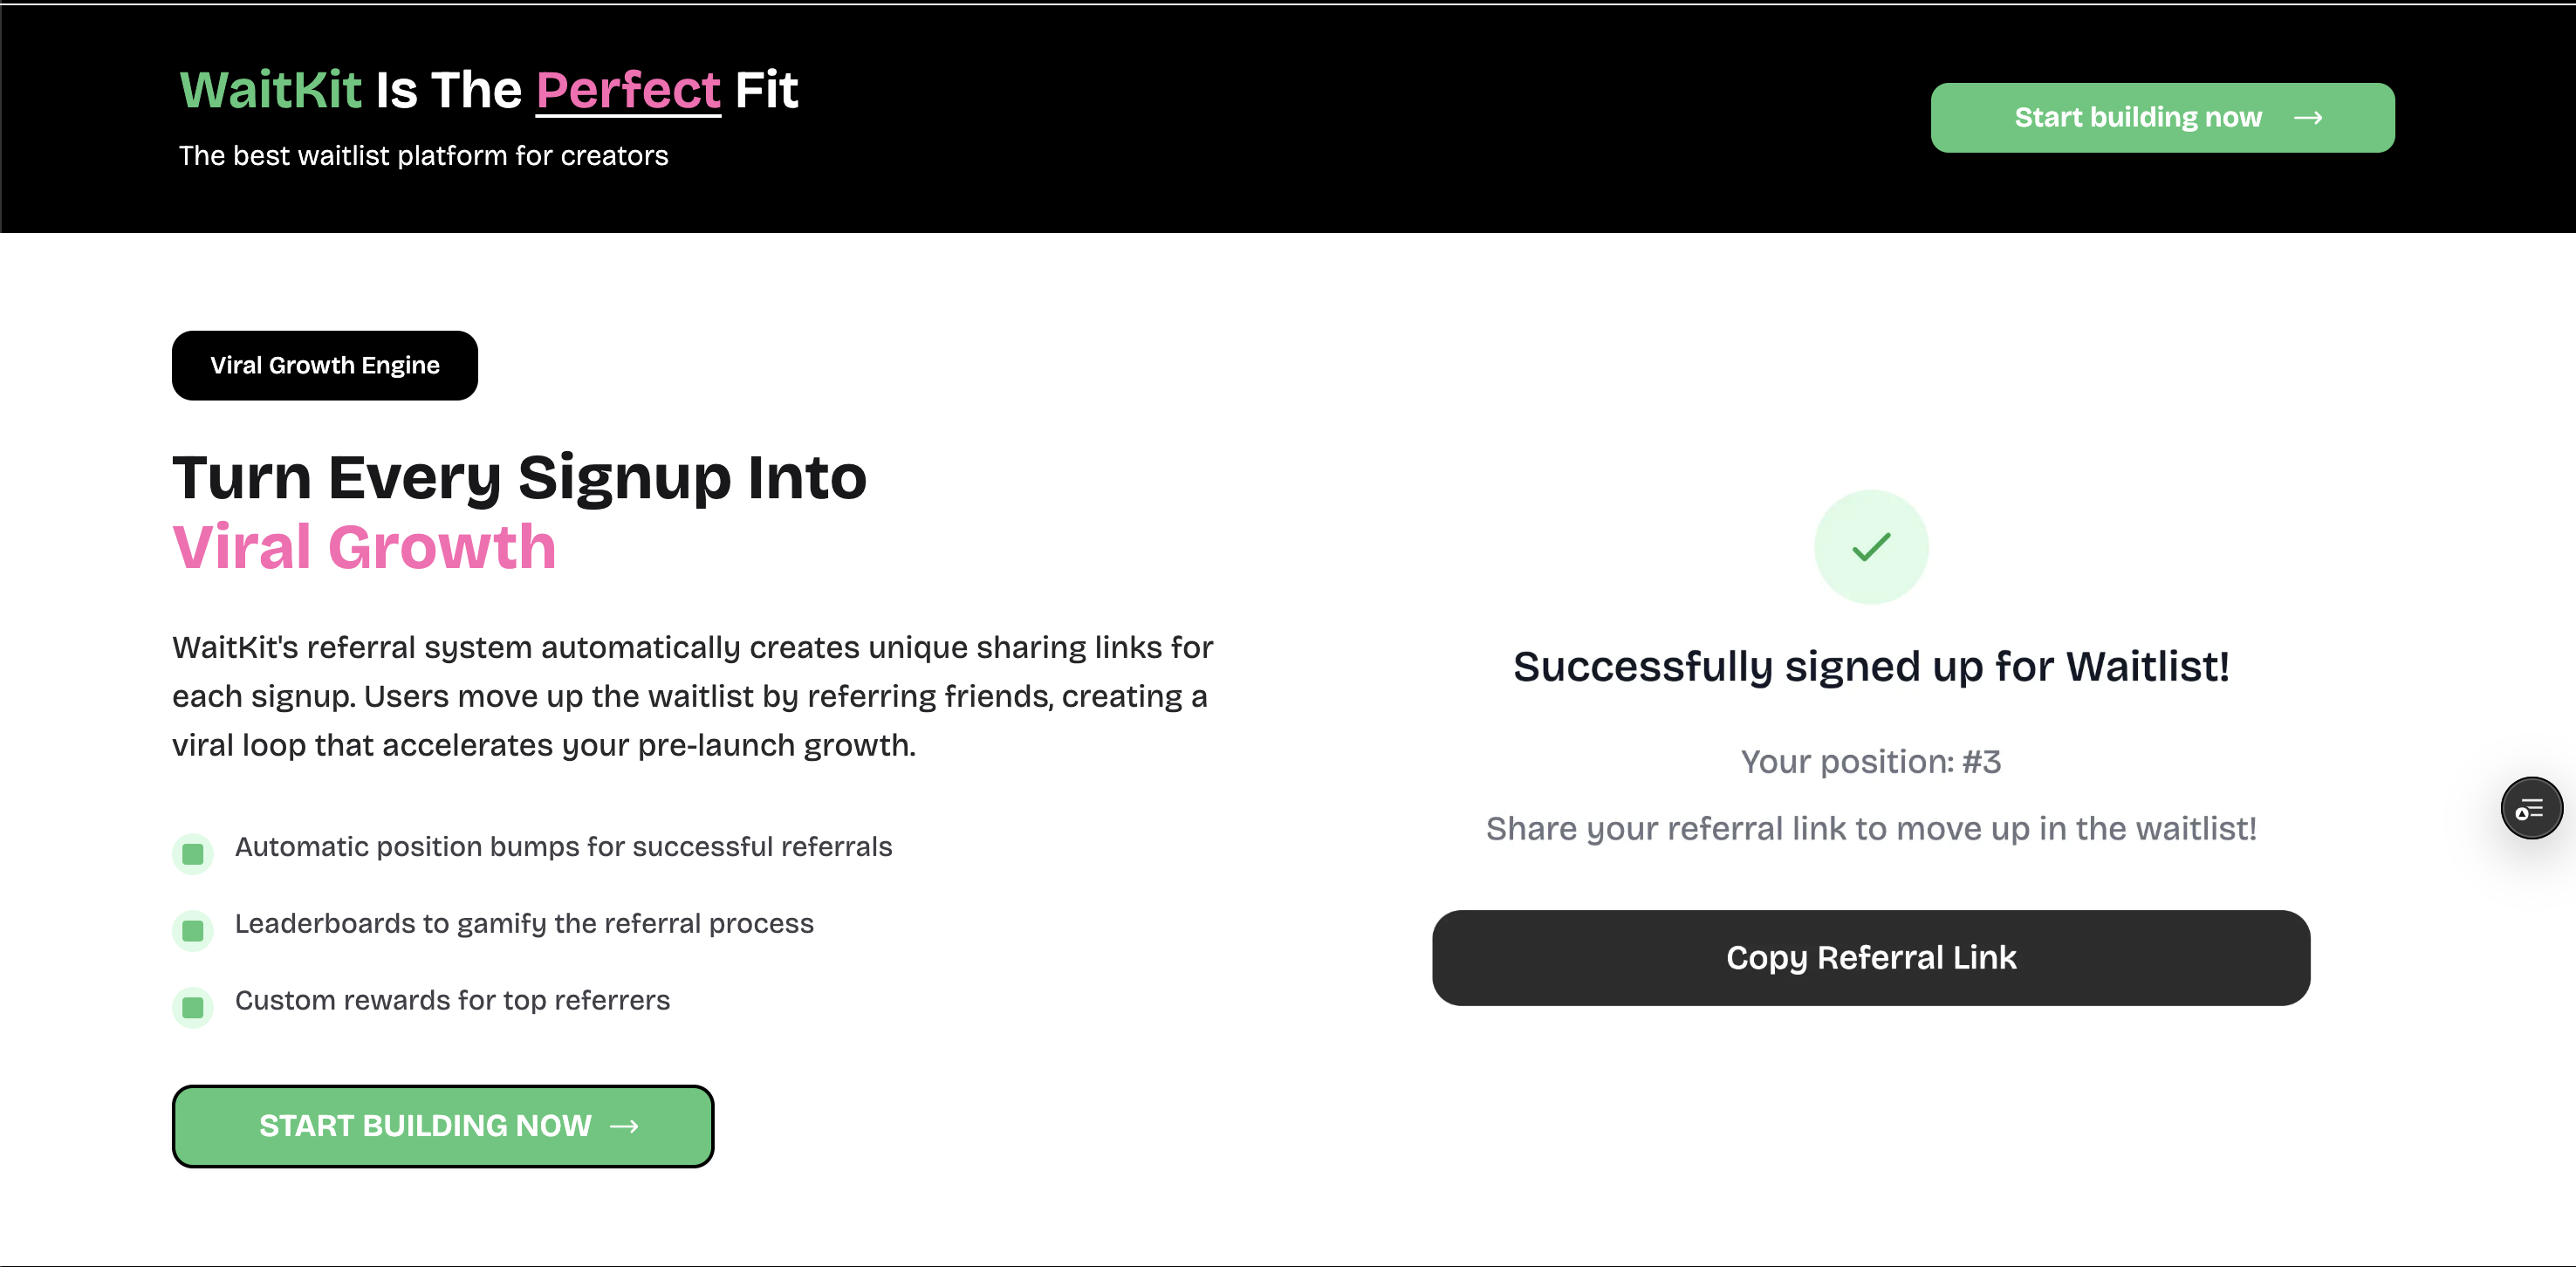Click the referral system description paragraph
The width and height of the screenshot is (2576, 1267).
coord(692,696)
